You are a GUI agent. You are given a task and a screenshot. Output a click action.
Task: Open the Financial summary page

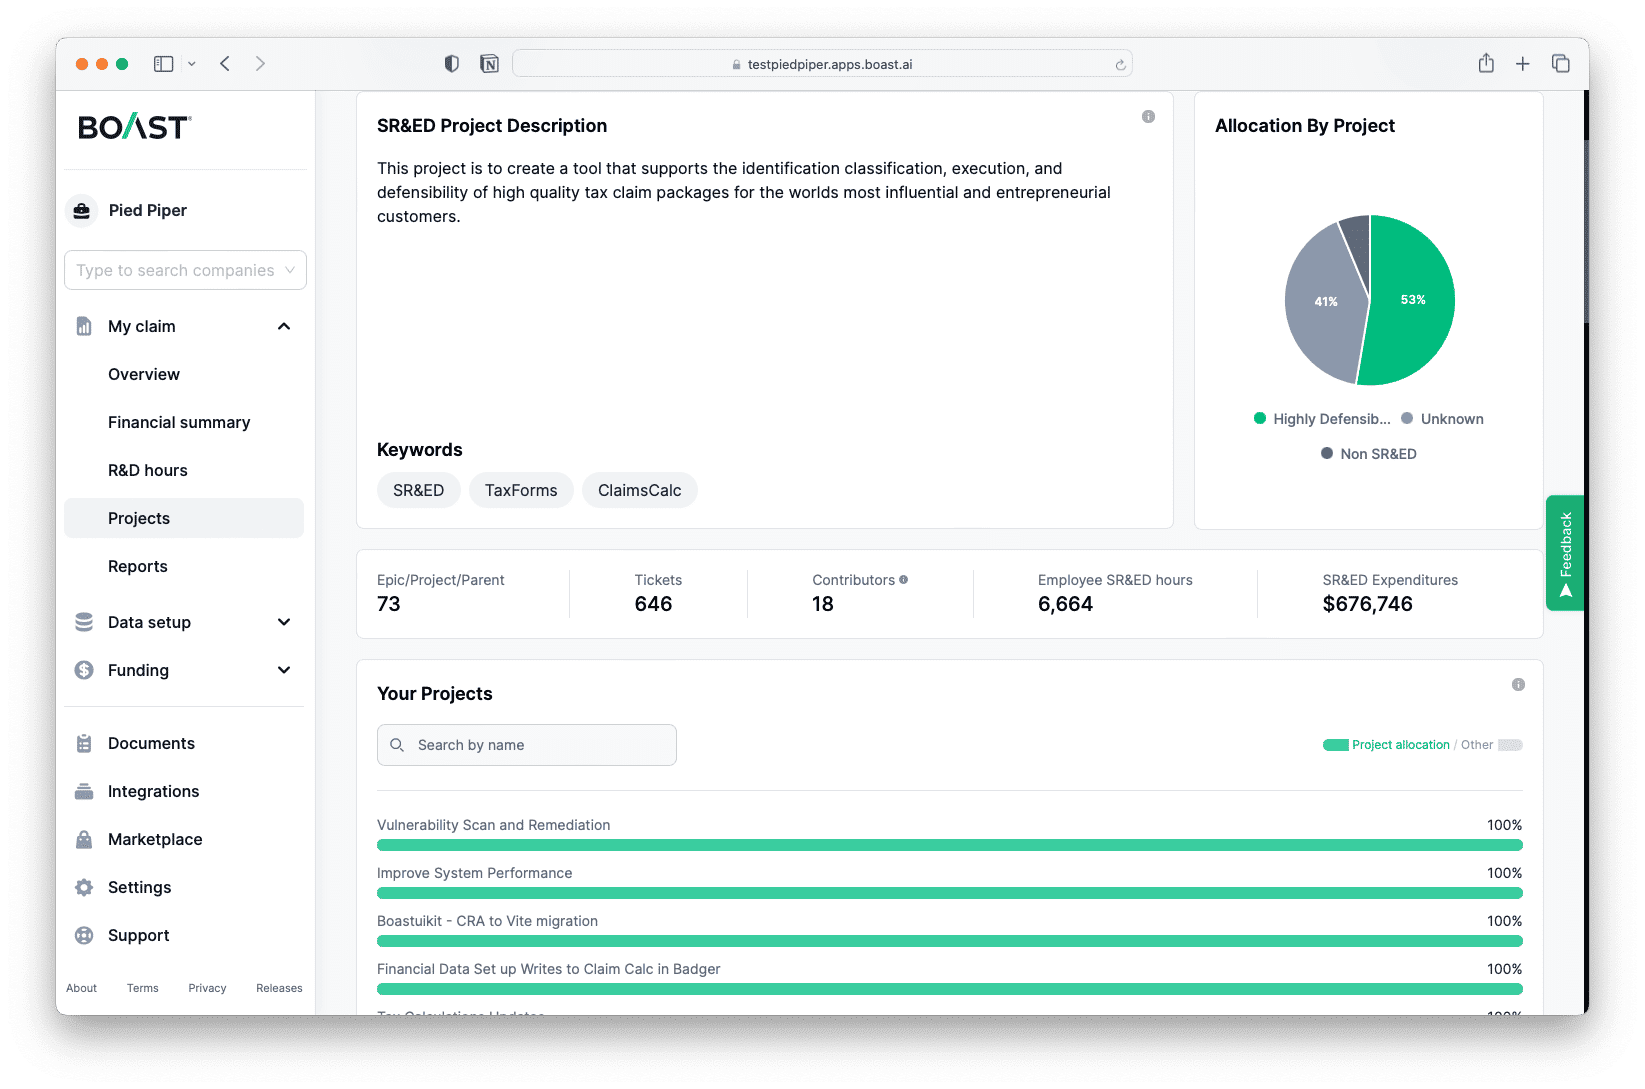click(179, 422)
